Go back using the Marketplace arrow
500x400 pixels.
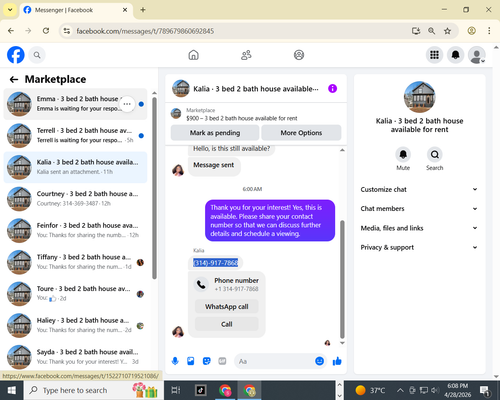(14, 79)
